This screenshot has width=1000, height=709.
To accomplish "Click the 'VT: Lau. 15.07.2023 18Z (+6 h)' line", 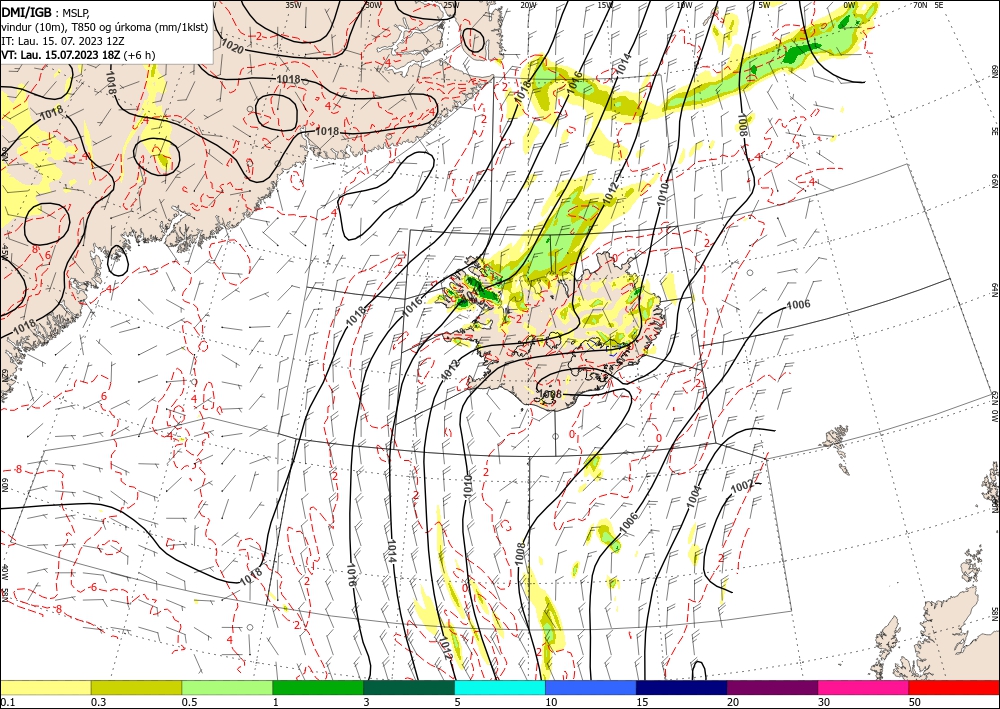I will (78, 55).
